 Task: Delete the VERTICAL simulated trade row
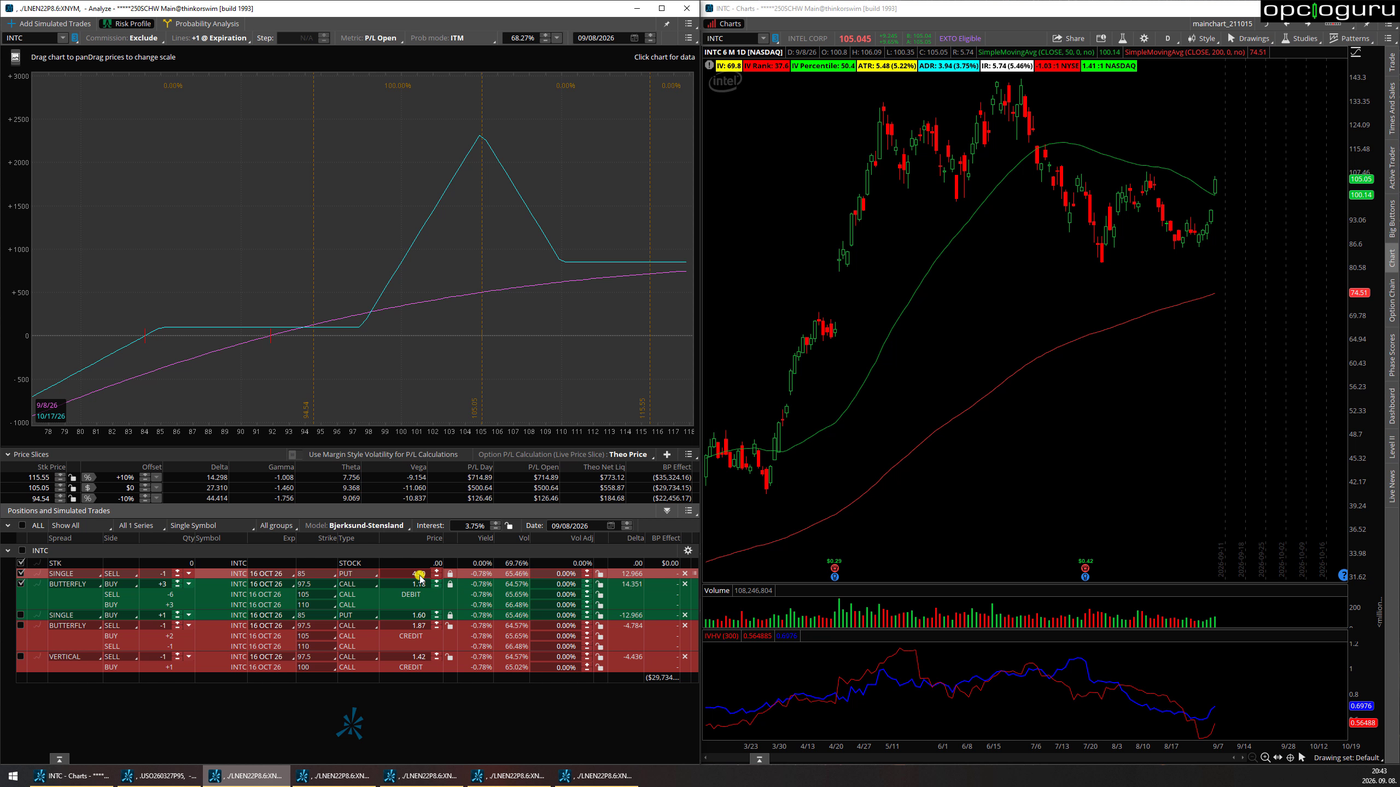685,657
